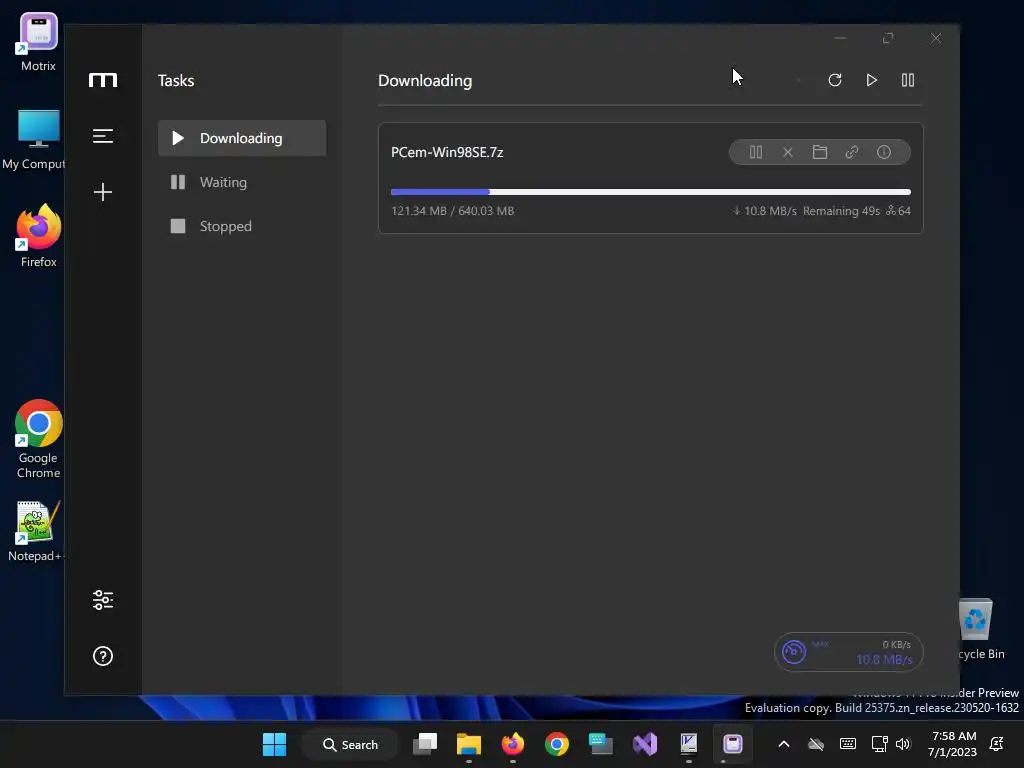The height and width of the screenshot is (768, 1024).
Task: Open the task list menu icon in sidebar
Action: 103,136
